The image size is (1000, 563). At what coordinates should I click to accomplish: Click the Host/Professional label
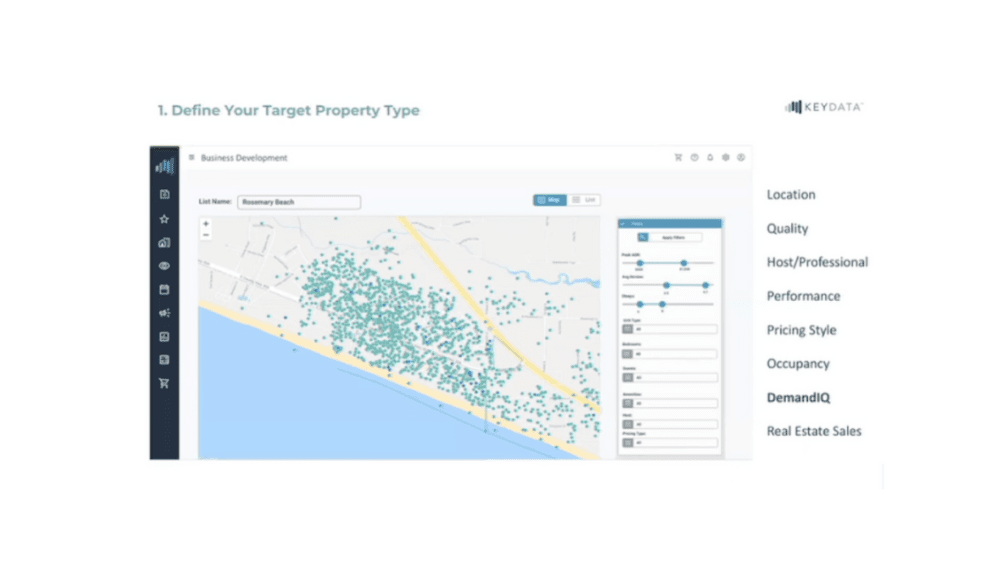click(817, 262)
